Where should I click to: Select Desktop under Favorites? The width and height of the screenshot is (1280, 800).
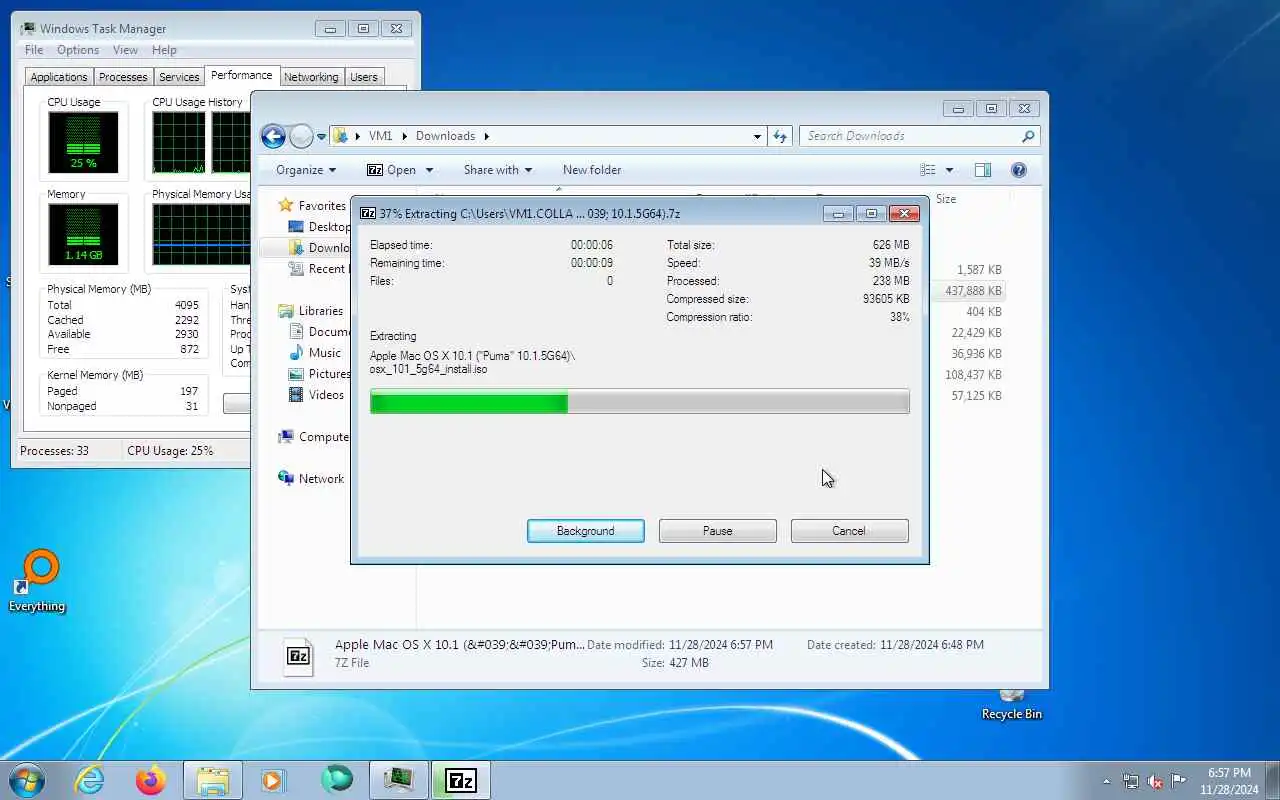(x=319, y=227)
